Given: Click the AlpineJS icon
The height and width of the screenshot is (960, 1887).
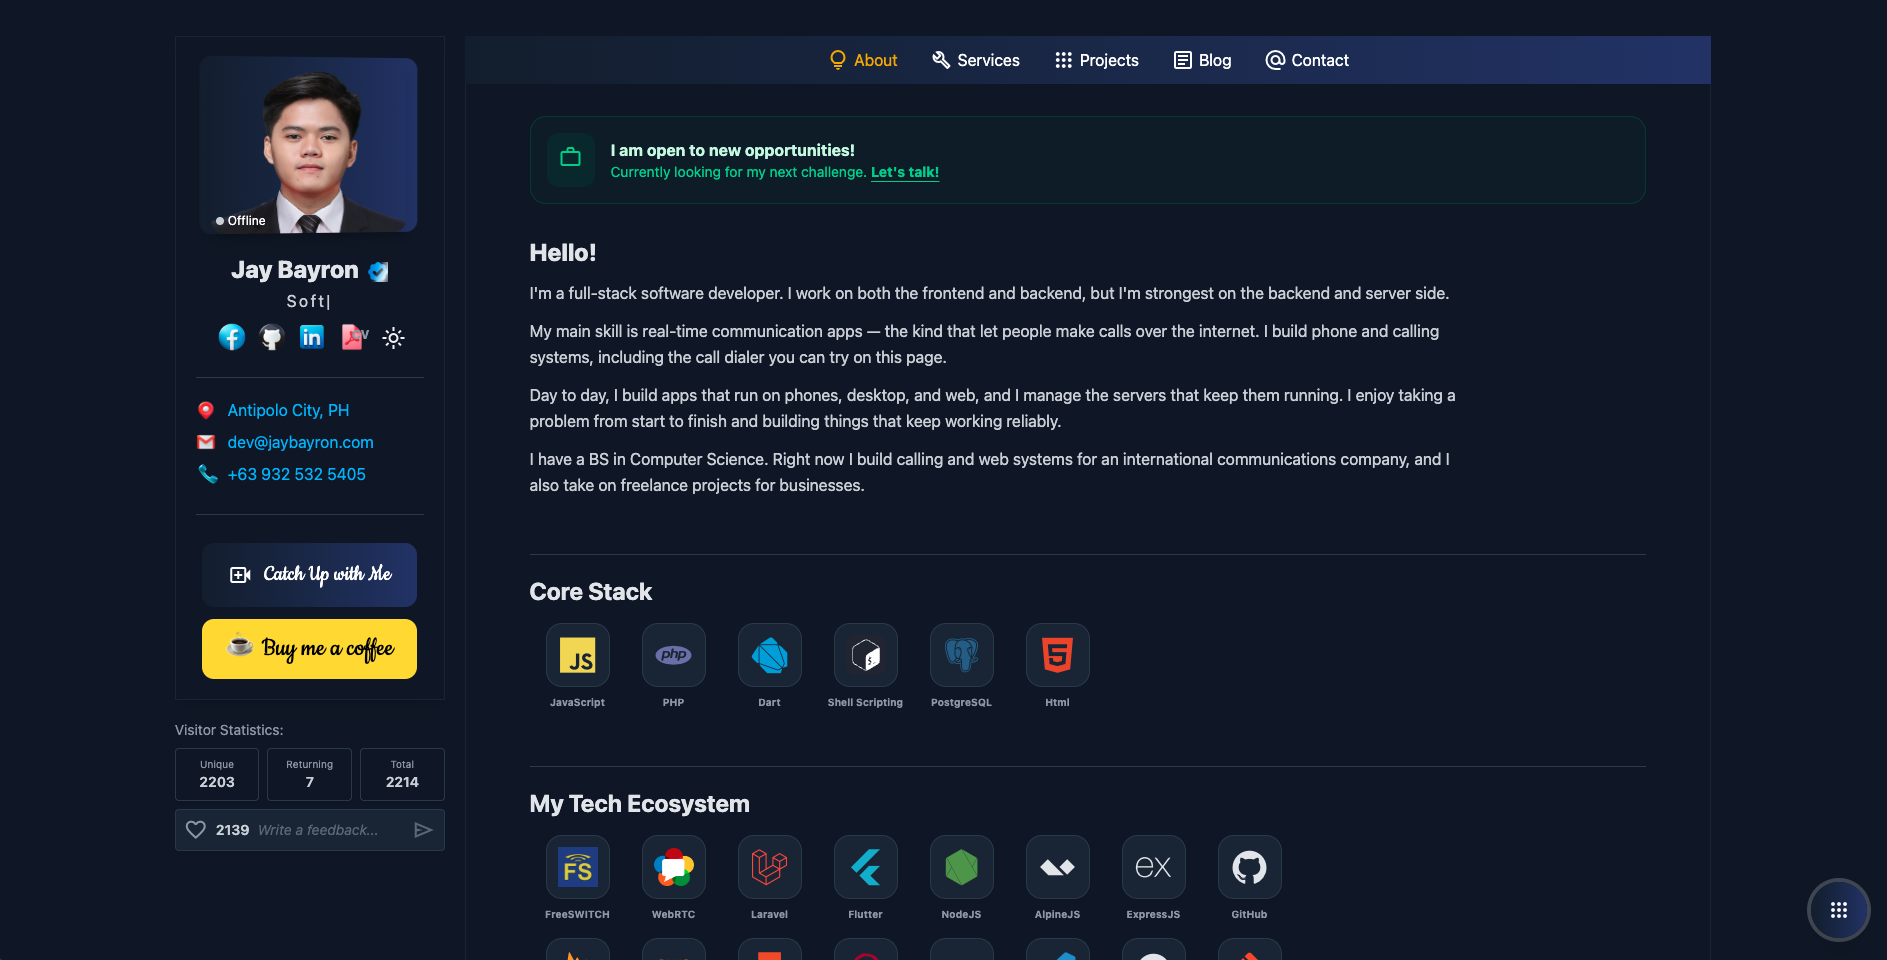Looking at the screenshot, I should point(1057,867).
